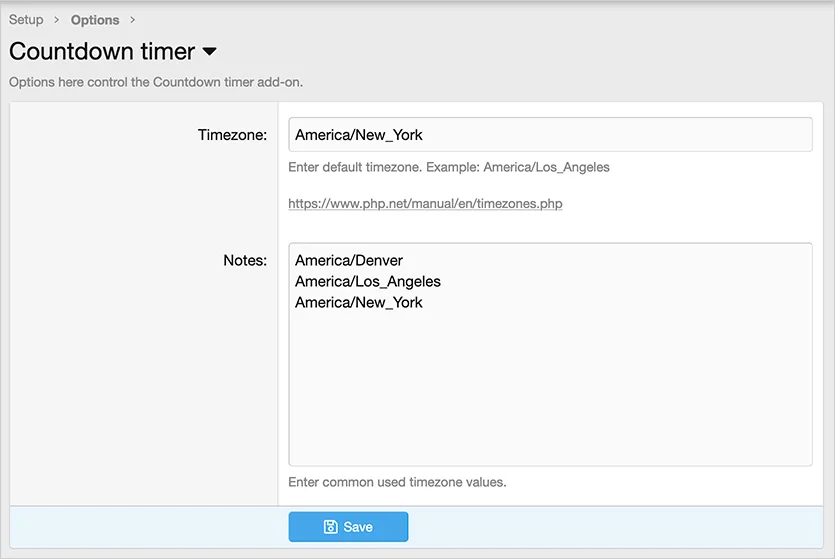Screen dimensions: 835x559
Task: Navigate to the Options breadcrumb
Action: pyautogui.click(x=95, y=20)
